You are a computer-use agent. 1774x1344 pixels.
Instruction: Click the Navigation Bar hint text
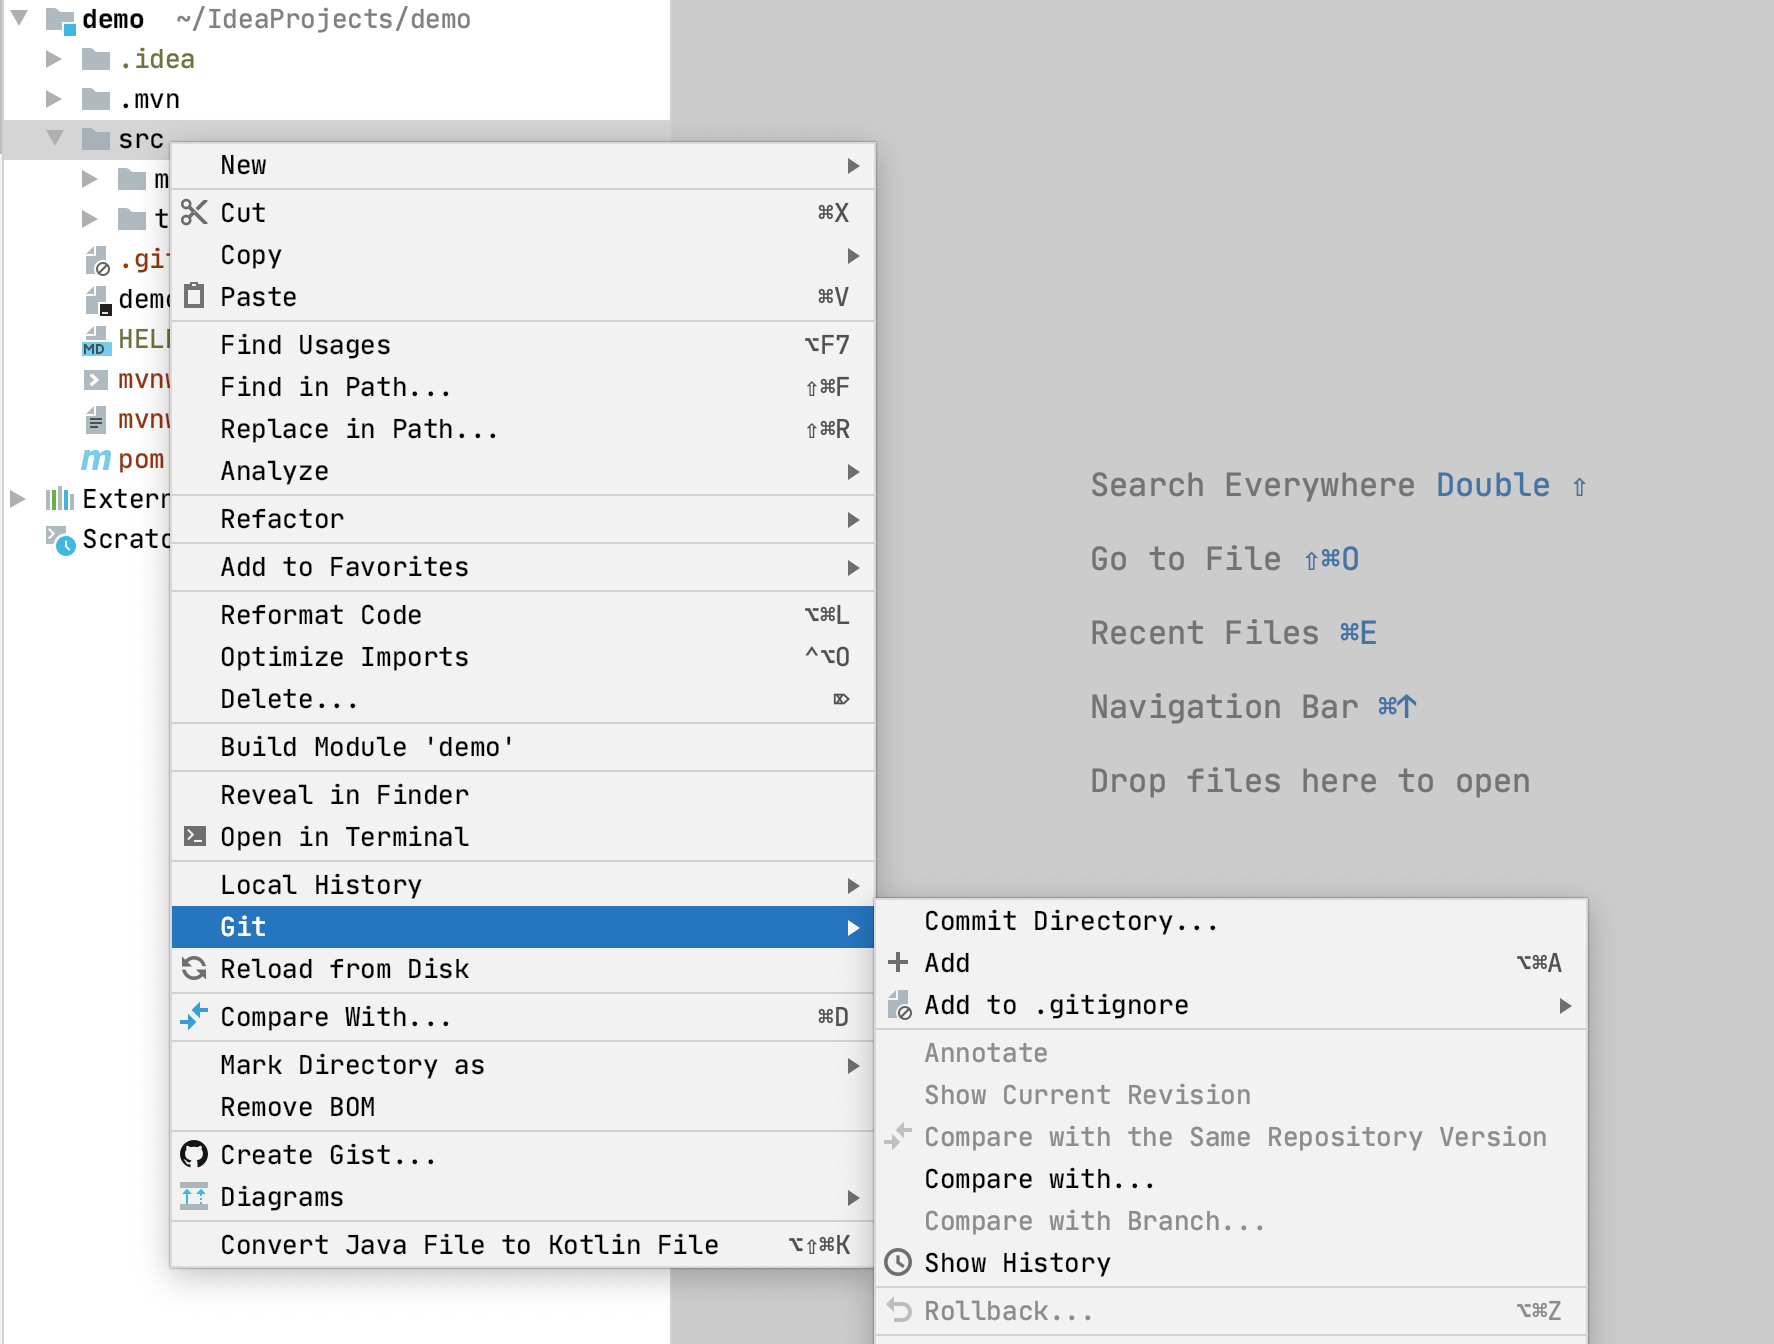click(x=1224, y=706)
